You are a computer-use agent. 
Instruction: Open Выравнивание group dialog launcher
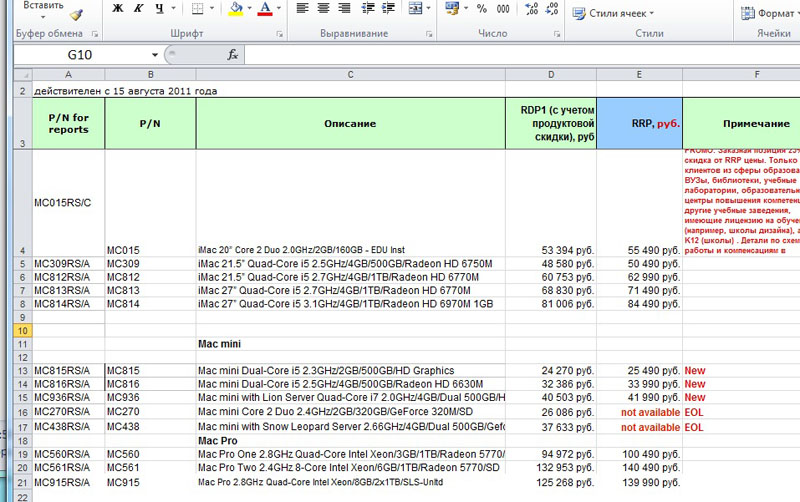pyautogui.click(x=429, y=34)
